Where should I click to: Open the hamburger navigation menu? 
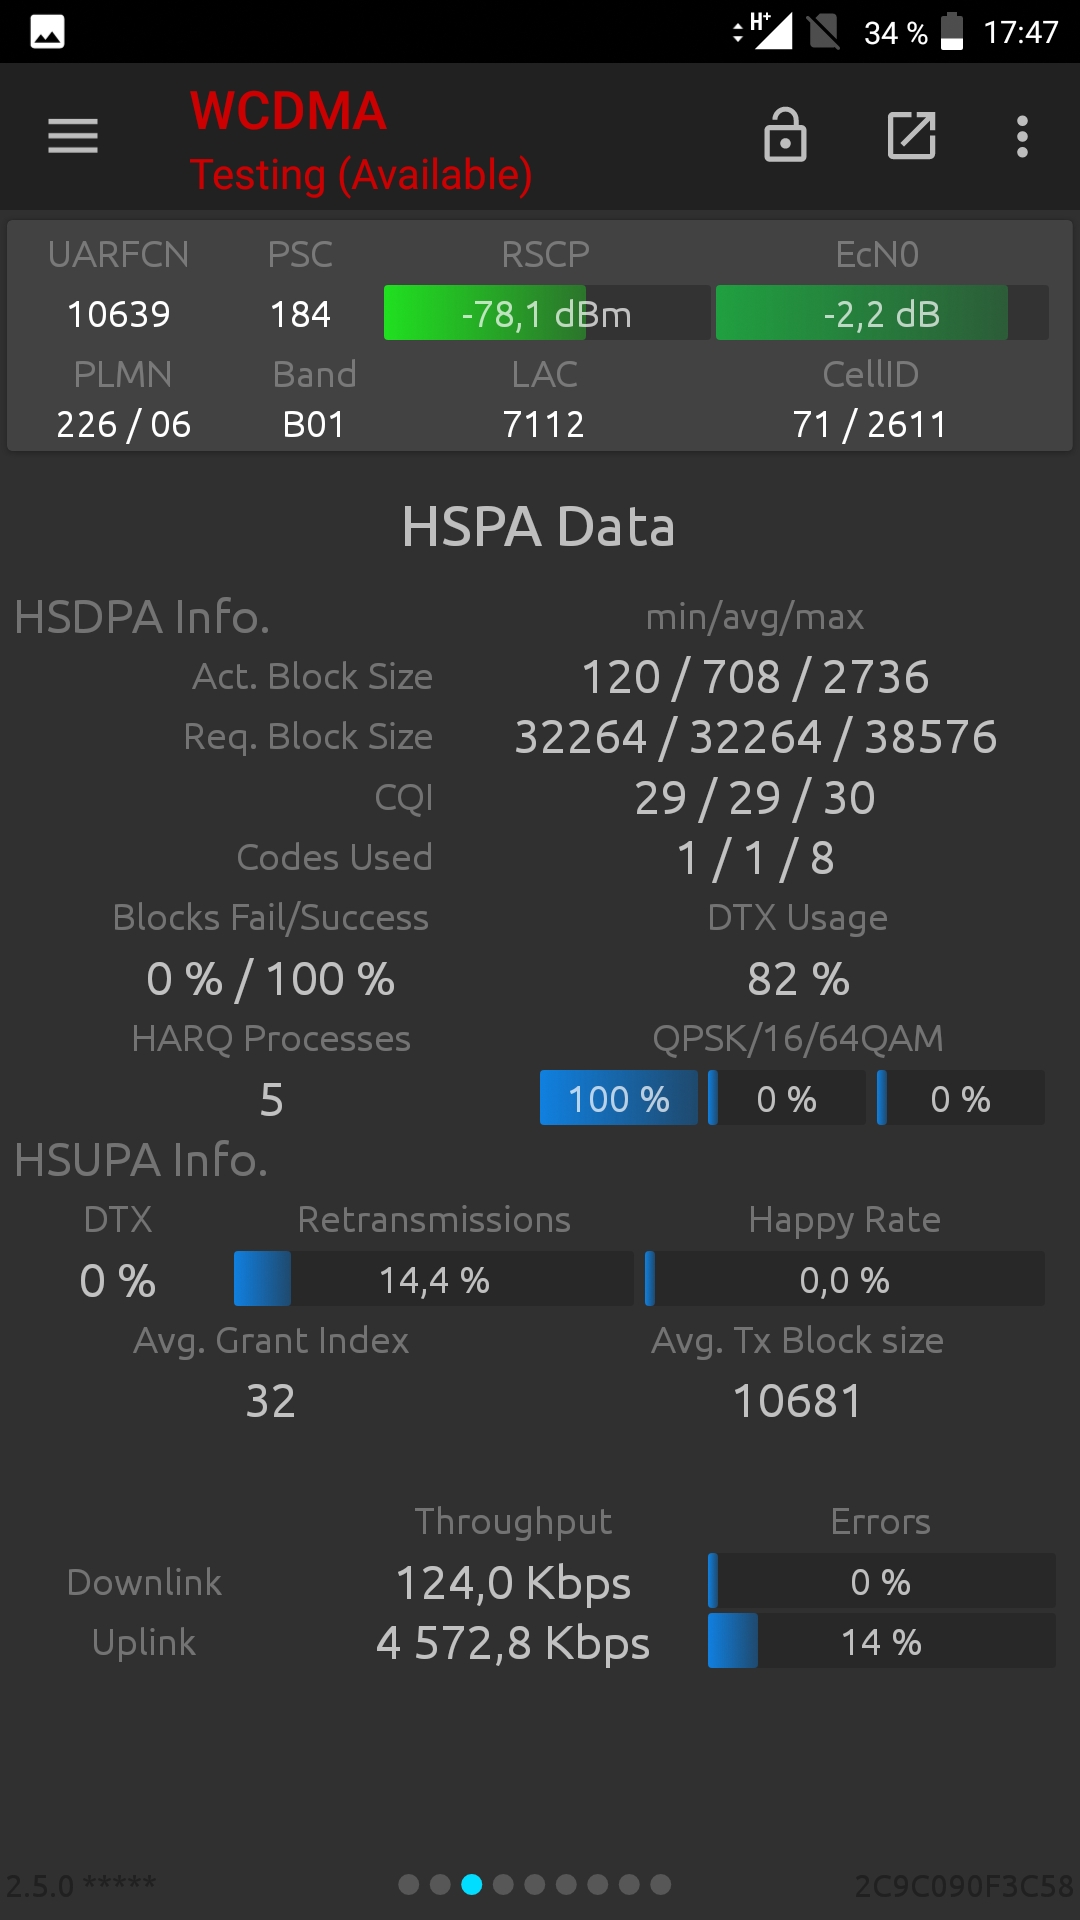point(73,136)
